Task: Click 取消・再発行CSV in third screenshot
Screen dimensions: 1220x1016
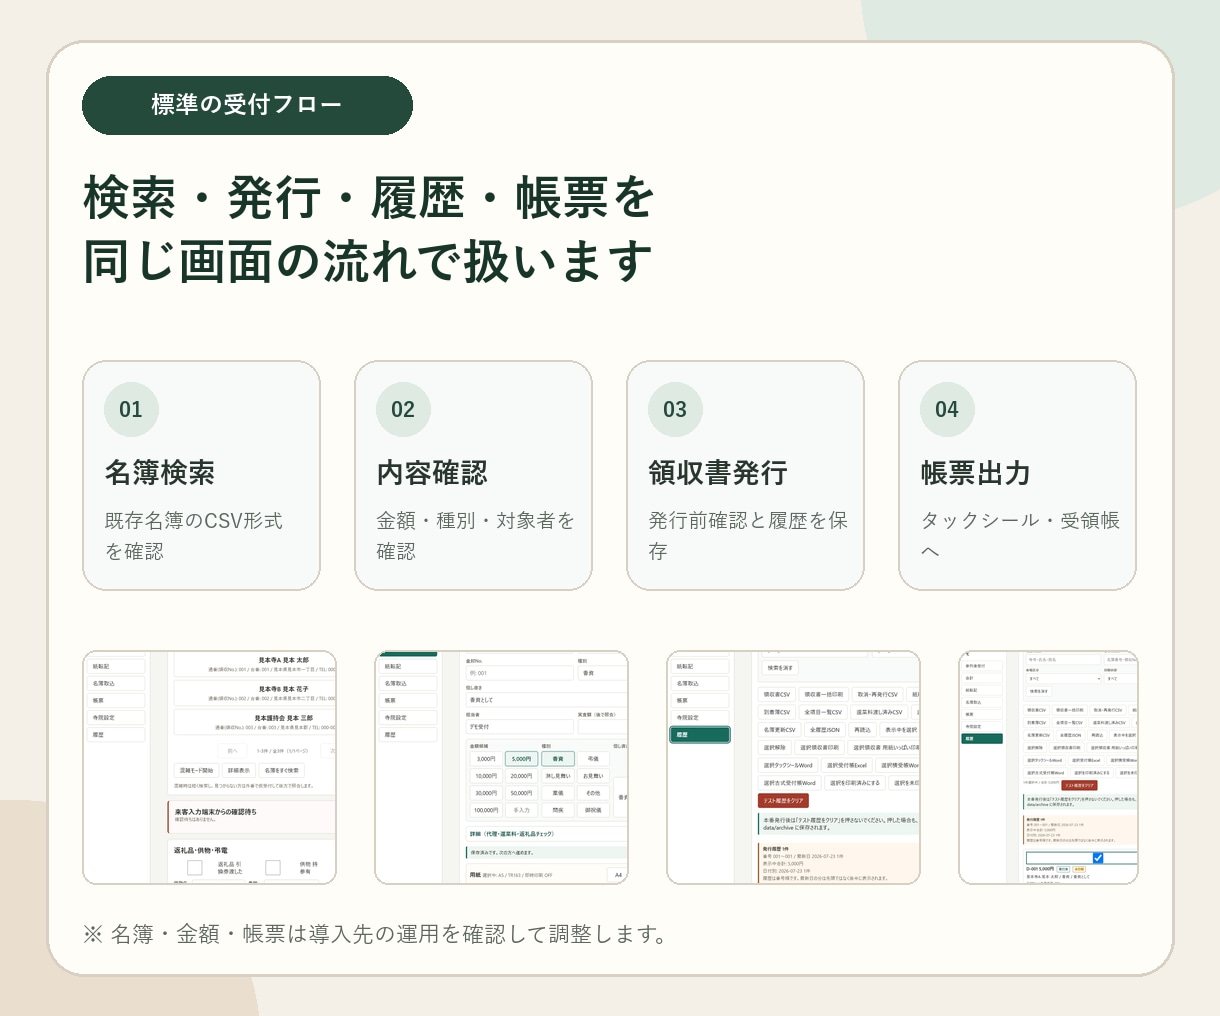Action: click(878, 694)
